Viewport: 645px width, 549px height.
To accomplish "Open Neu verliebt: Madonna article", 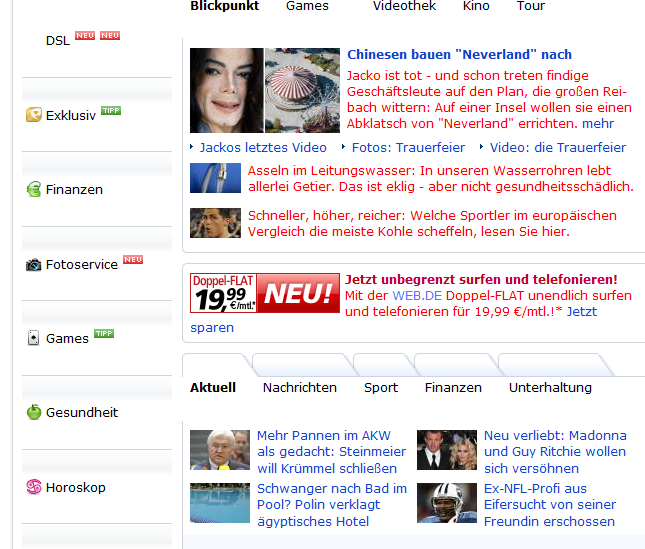I will (x=555, y=452).
